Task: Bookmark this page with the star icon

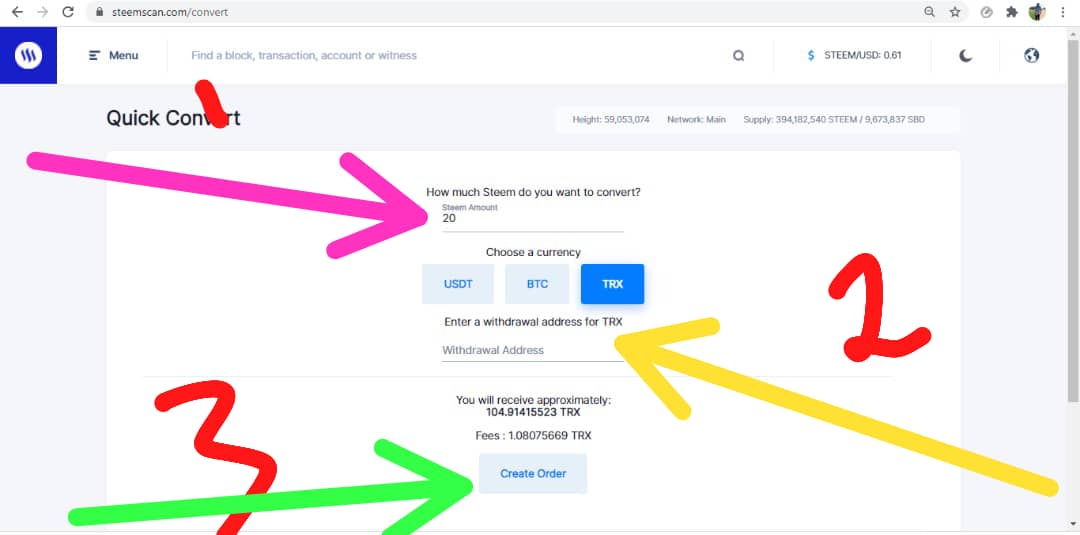Action: pyautogui.click(x=955, y=12)
